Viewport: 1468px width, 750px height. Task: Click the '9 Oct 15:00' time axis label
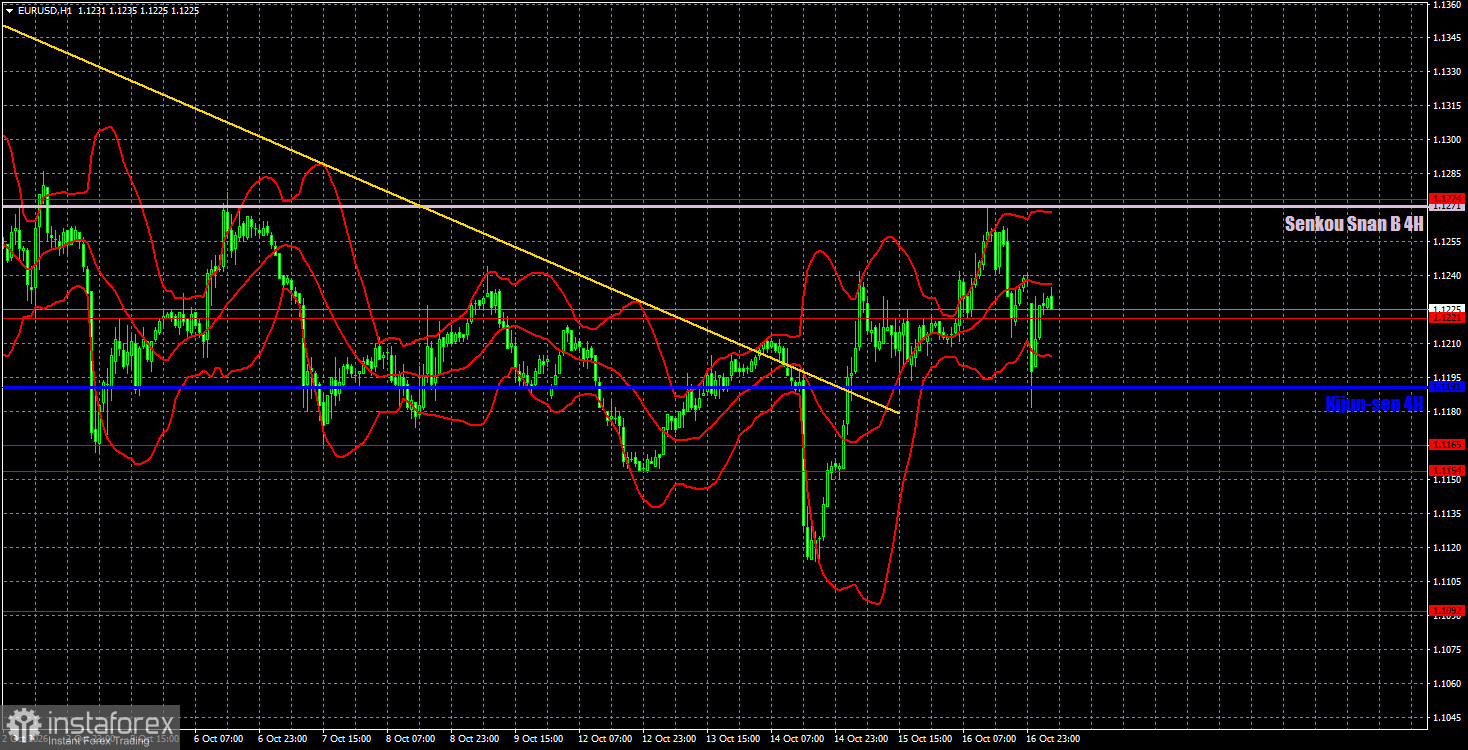pos(538,739)
